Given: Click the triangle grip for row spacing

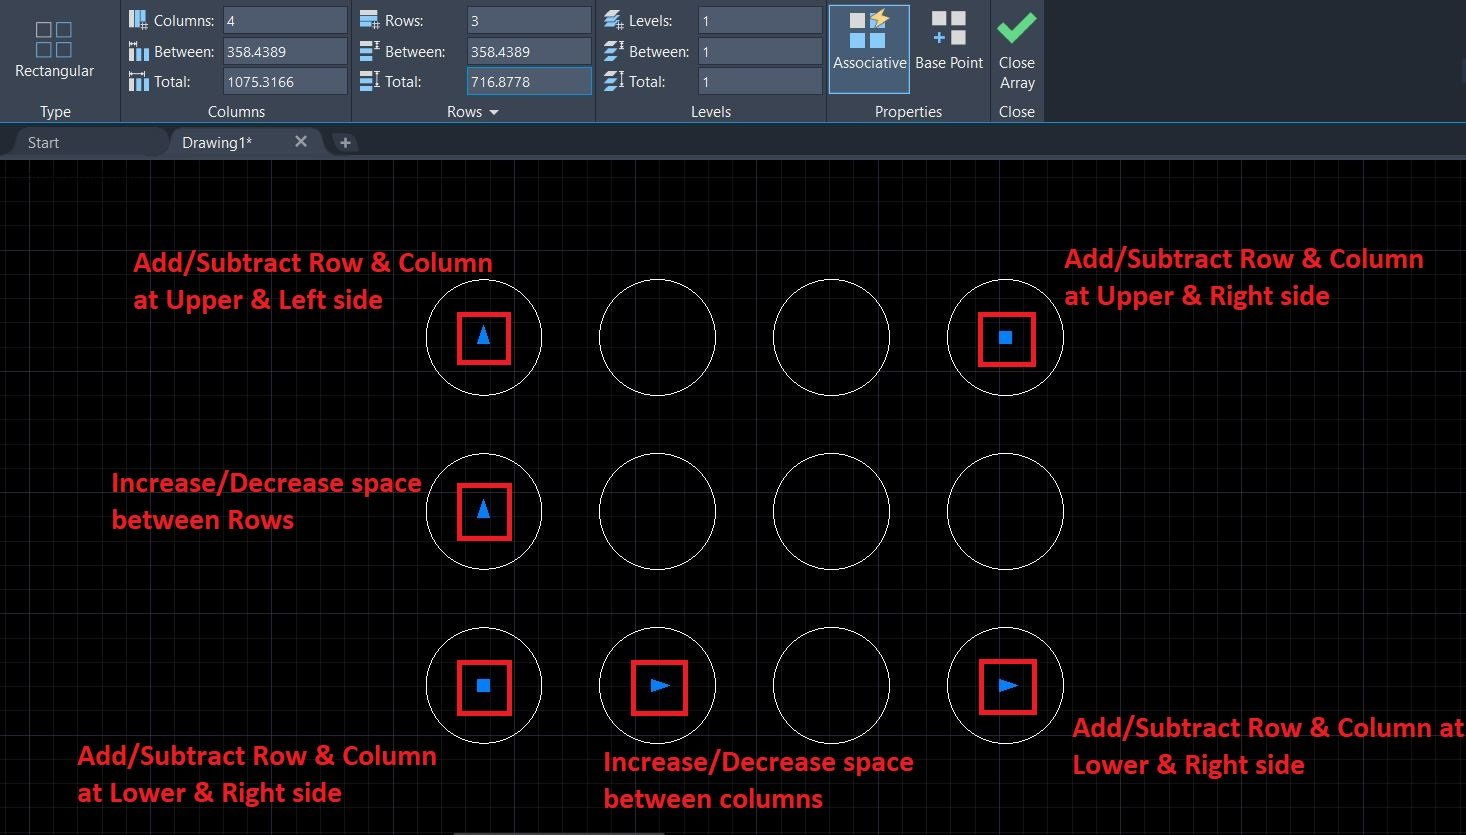Looking at the screenshot, I should click(484, 511).
